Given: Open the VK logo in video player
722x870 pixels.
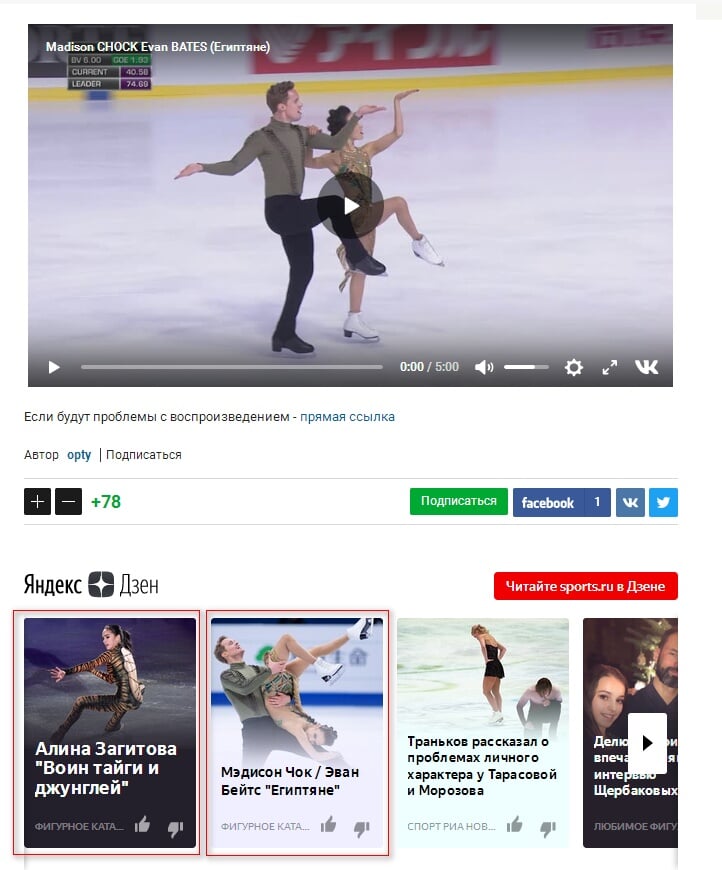Looking at the screenshot, I should click(x=647, y=367).
